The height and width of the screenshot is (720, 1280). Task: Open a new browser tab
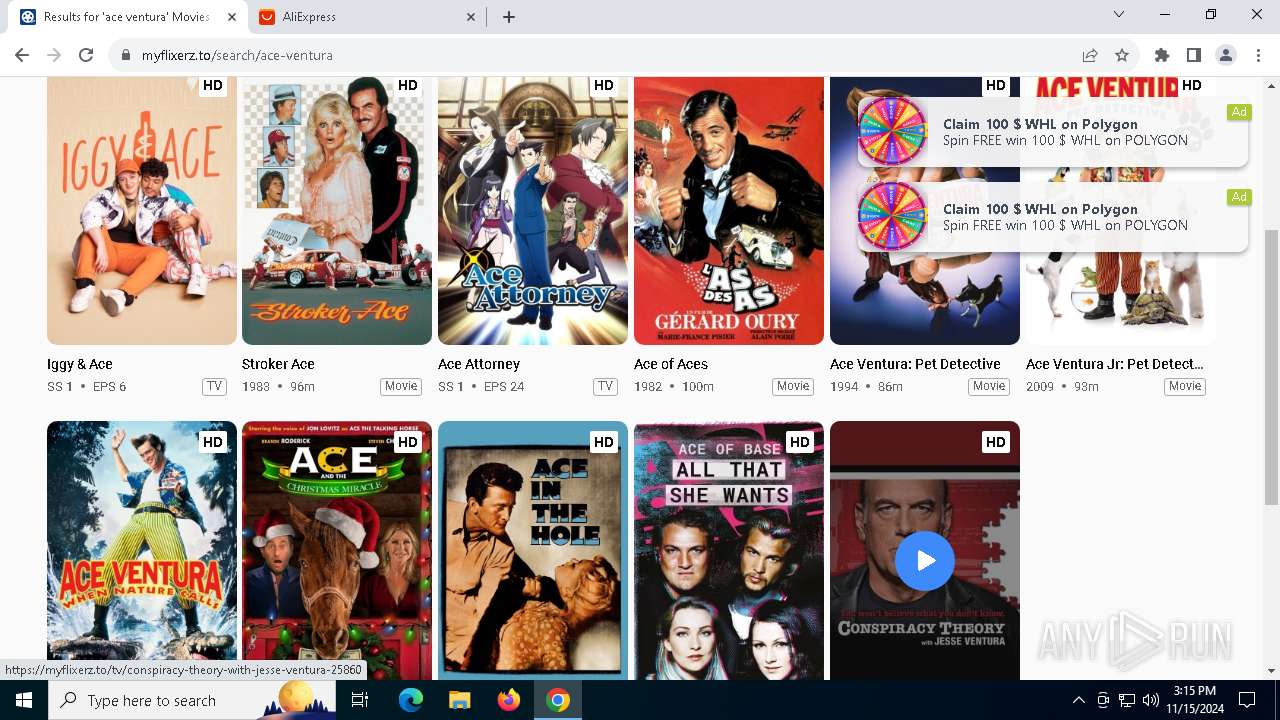(509, 16)
